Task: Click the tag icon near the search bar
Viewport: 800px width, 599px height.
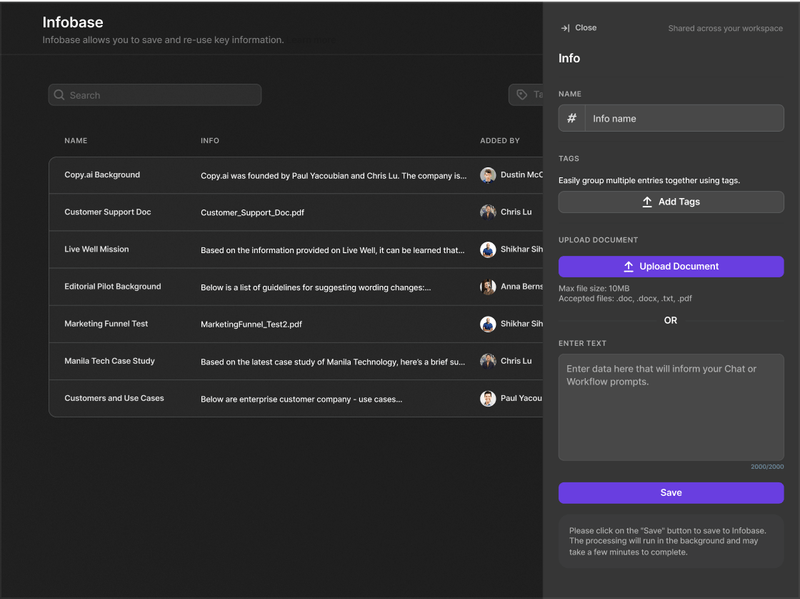Action: (520, 94)
